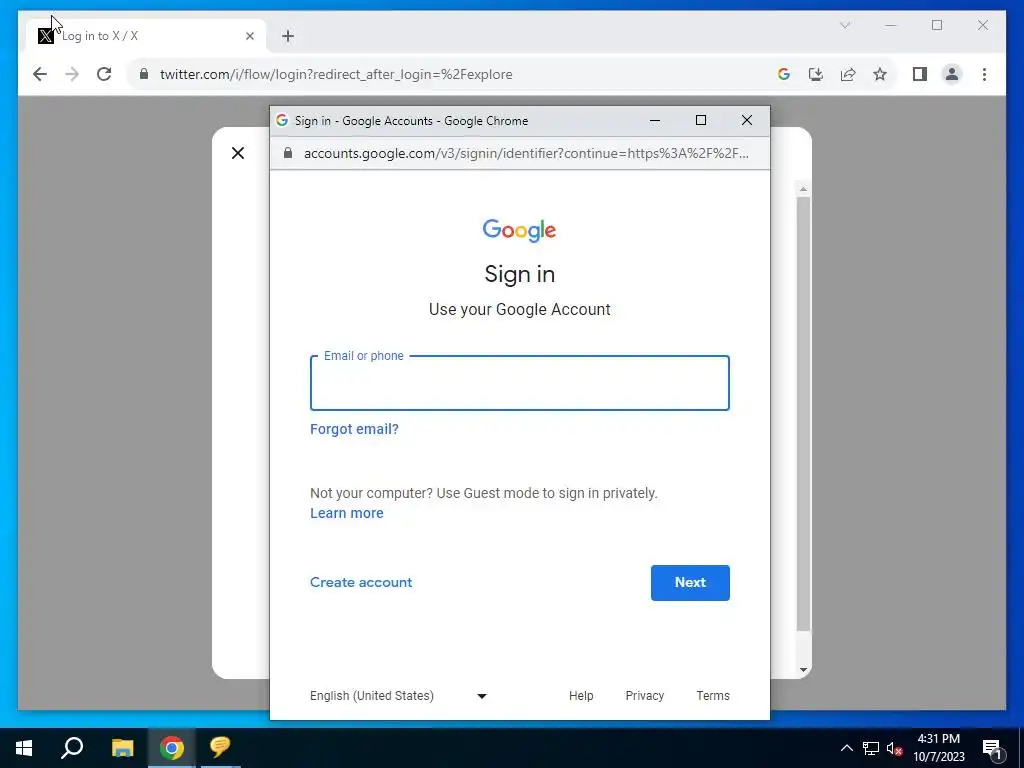Open the English (United States) language dropdown
This screenshot has width=1024, height=768.
pyautogui.click(x=398, y=696)
